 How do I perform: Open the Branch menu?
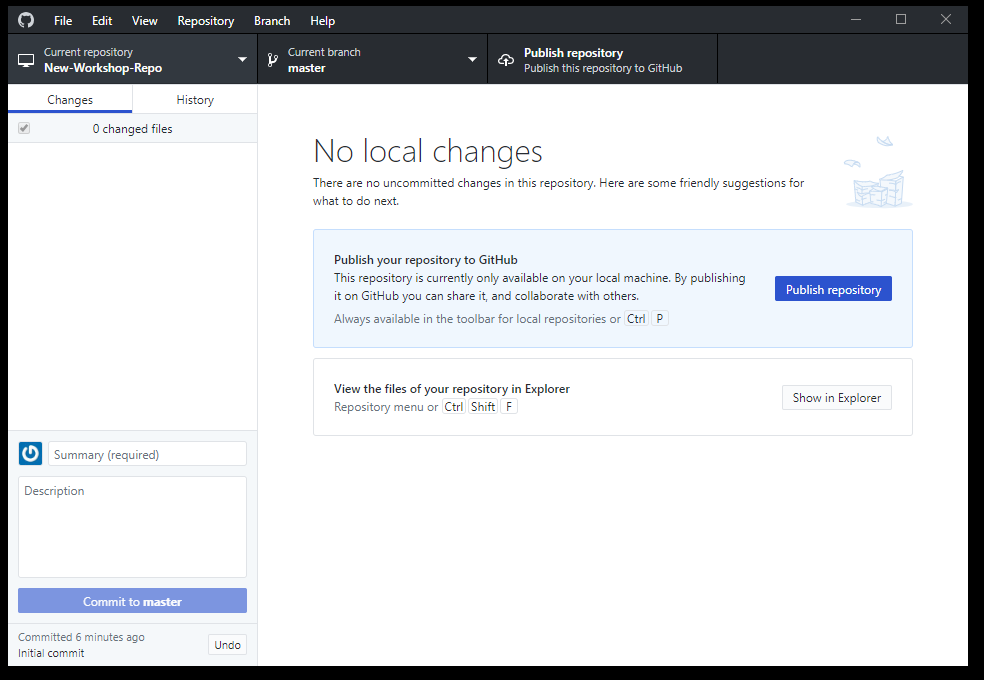[271, 20]
